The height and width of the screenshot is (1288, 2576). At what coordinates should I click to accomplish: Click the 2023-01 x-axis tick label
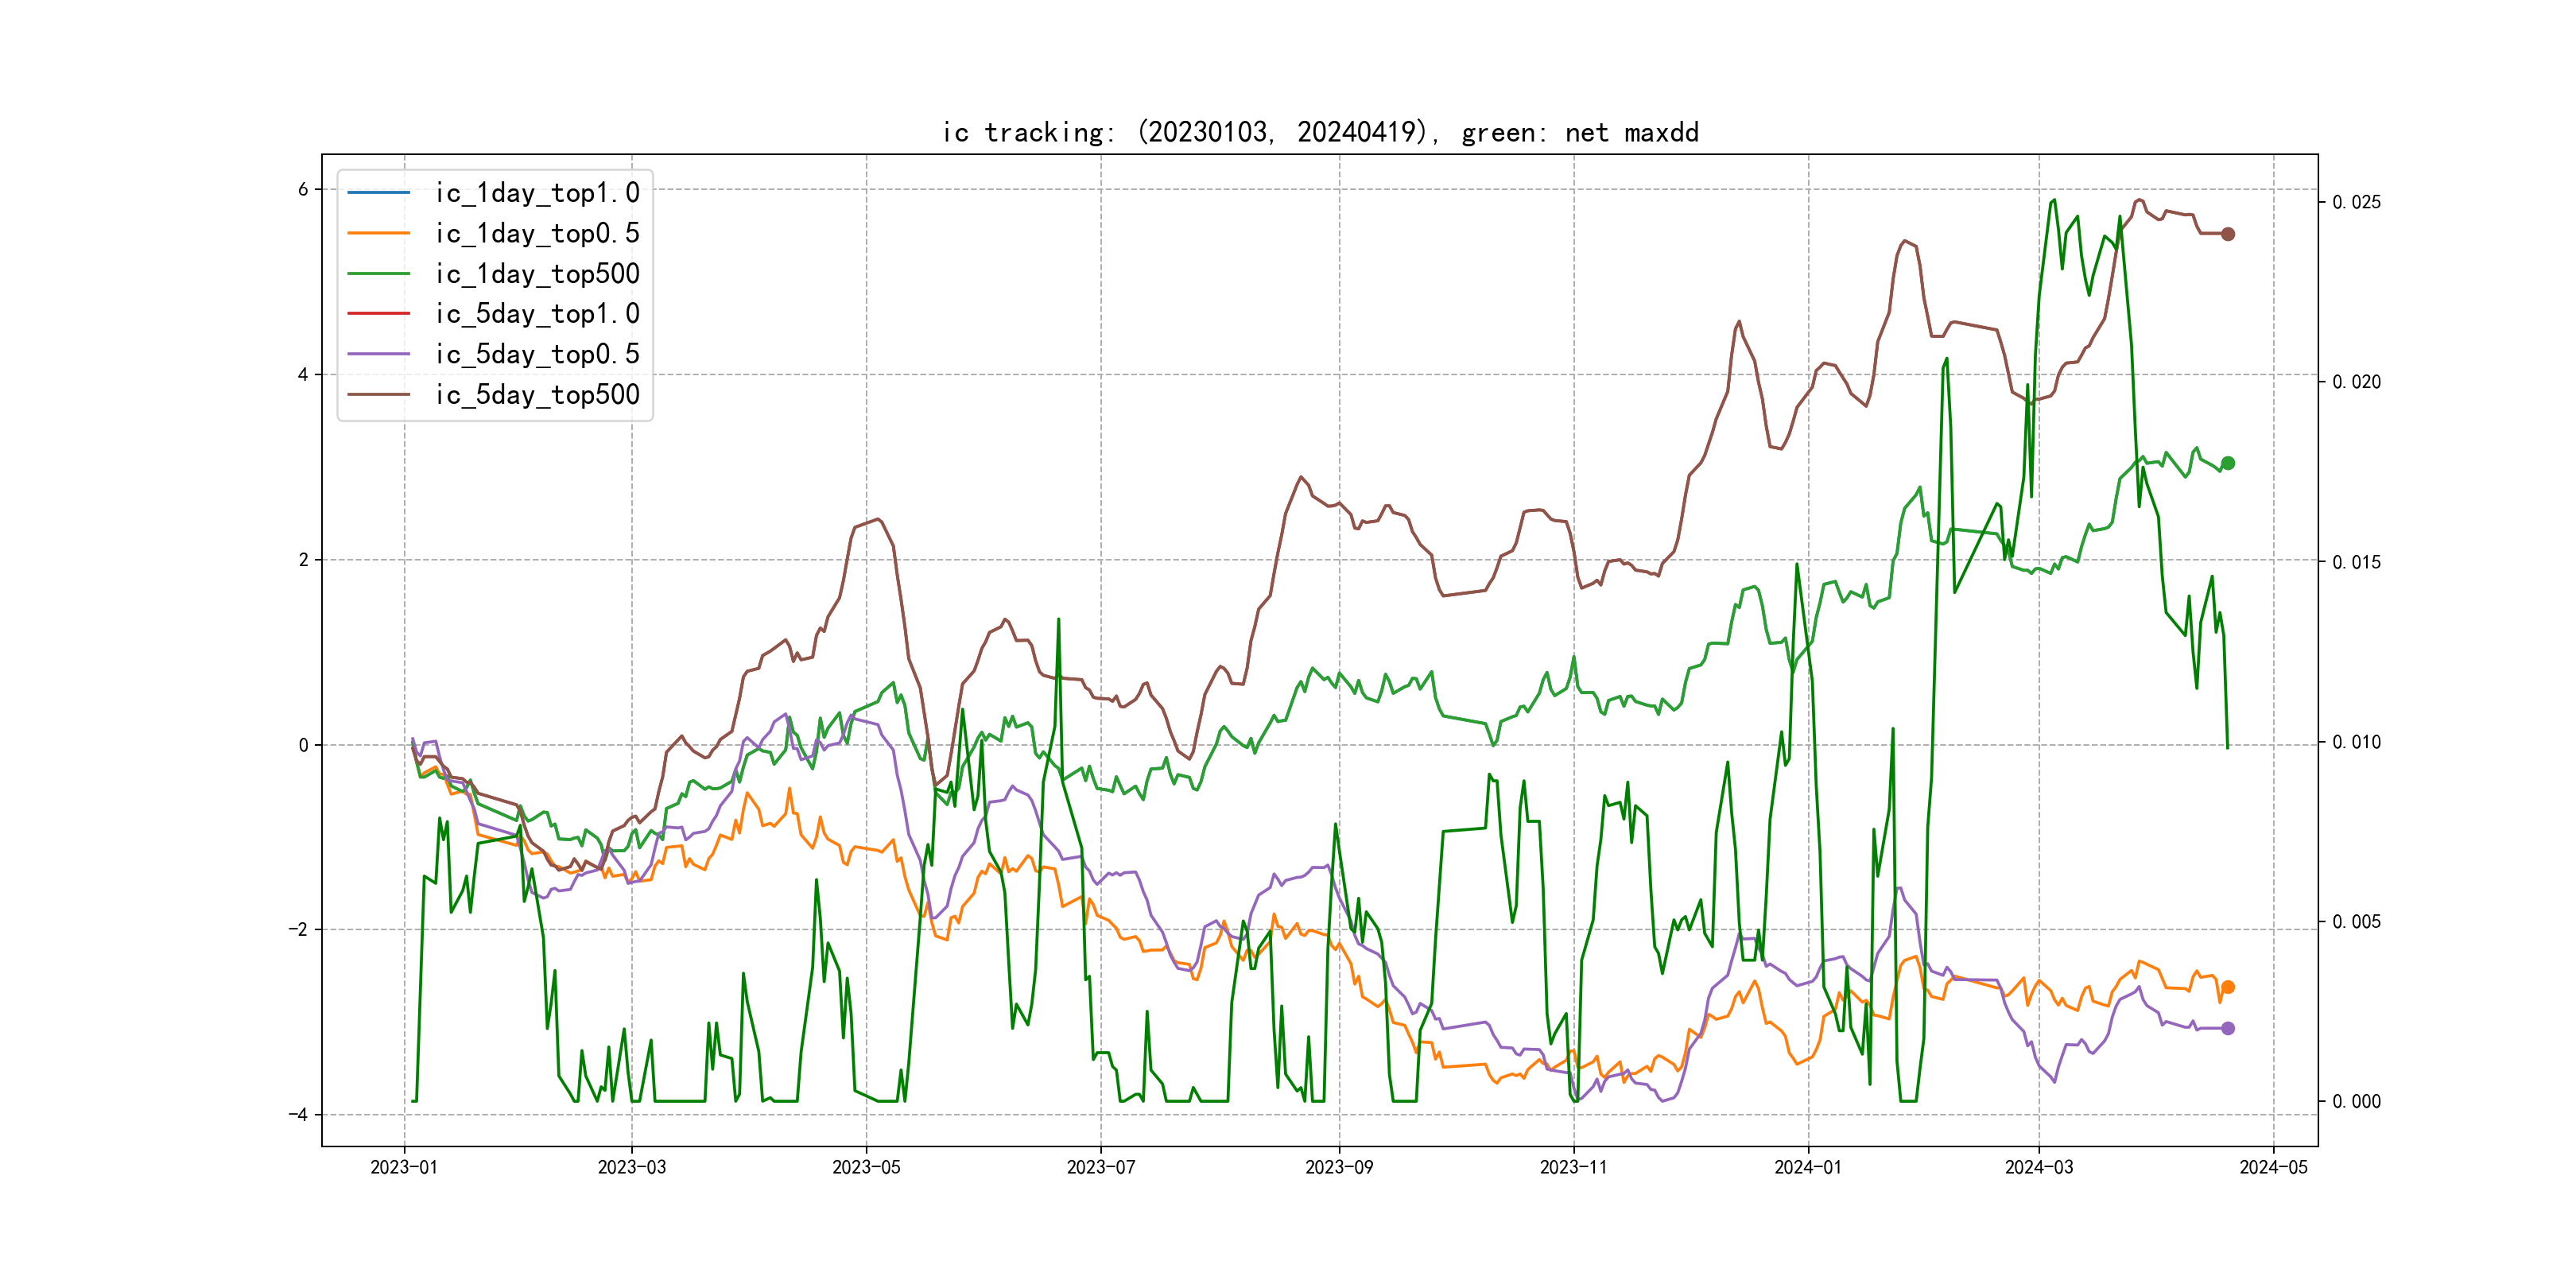coord(404,1167)
